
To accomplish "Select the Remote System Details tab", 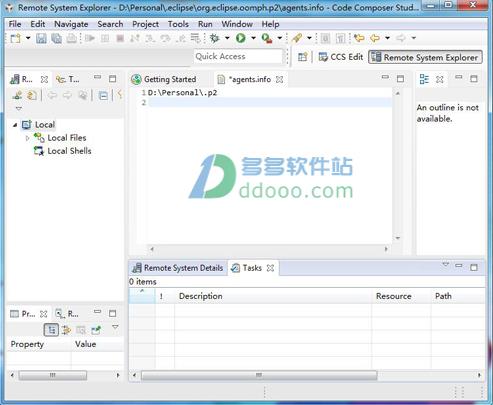I will tap(178, 268).
